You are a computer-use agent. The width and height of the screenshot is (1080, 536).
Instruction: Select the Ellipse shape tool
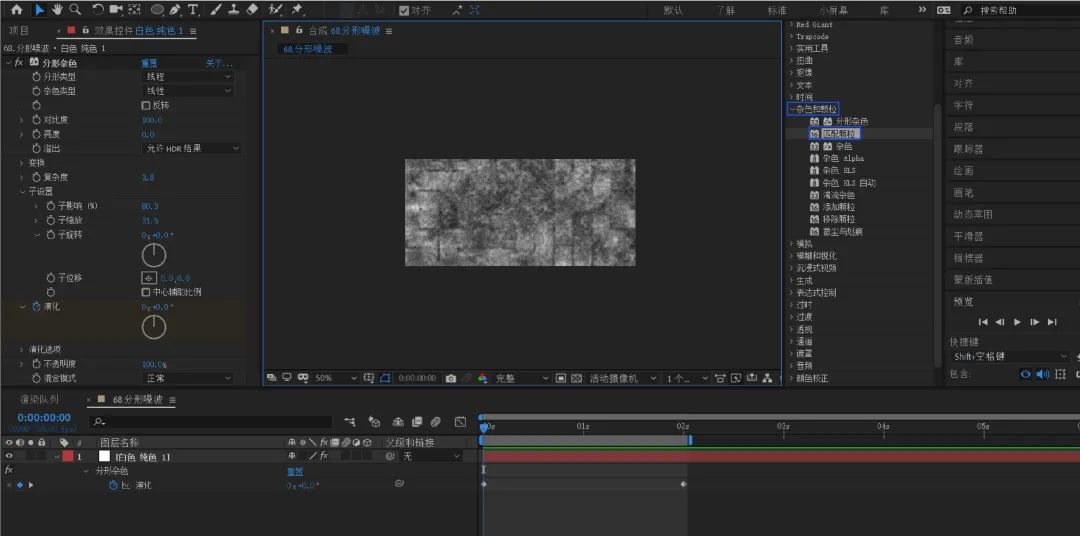(158, 10)
